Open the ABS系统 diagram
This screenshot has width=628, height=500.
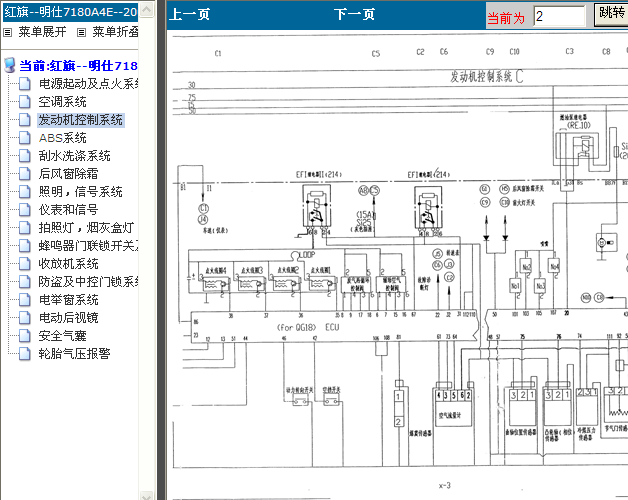tap(62, 138)
